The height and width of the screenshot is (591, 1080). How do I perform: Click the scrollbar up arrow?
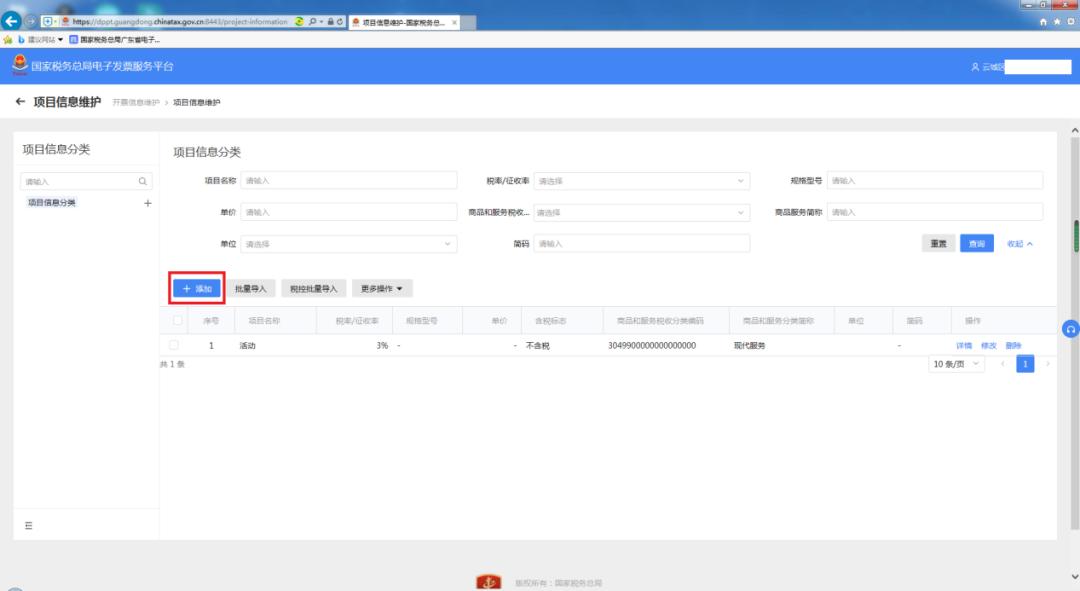pyautogui.click(x=1075, y=130)
